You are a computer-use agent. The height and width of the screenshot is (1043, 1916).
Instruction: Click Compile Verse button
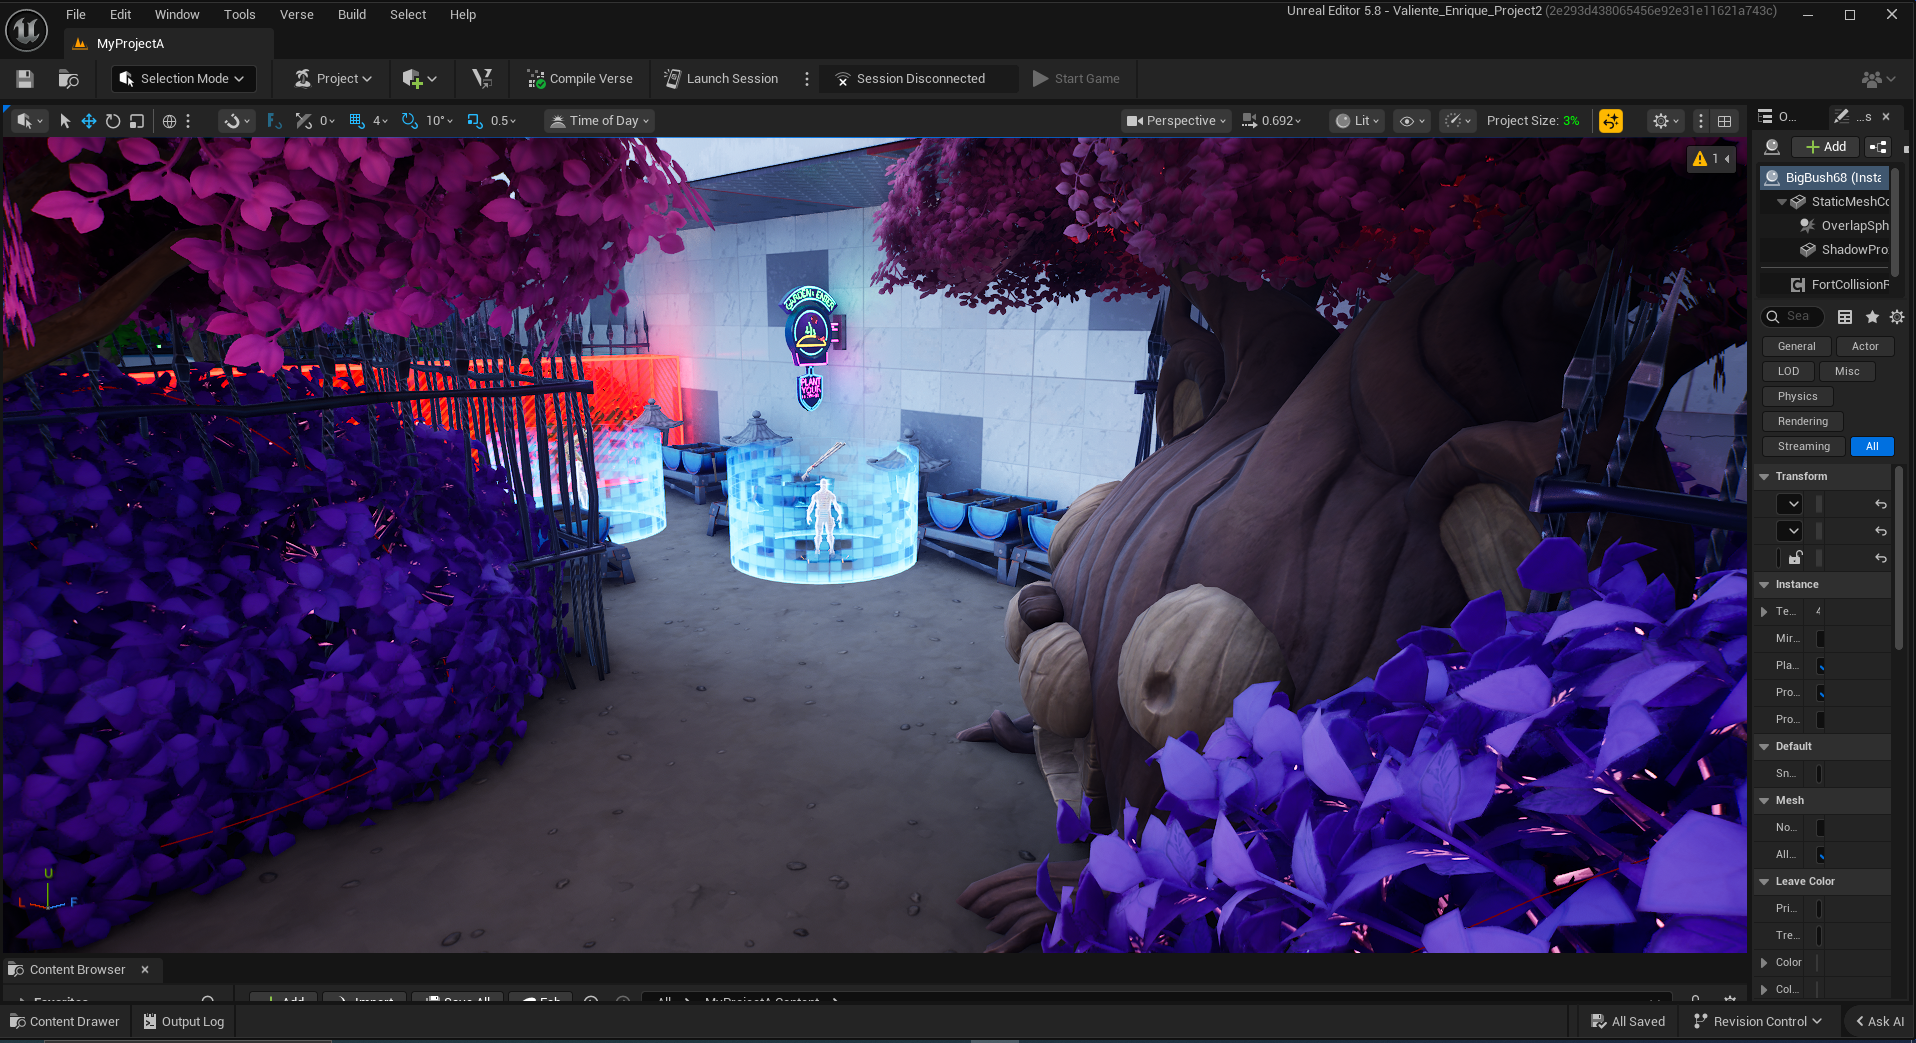pyautogui.click(x=580, y=79)
